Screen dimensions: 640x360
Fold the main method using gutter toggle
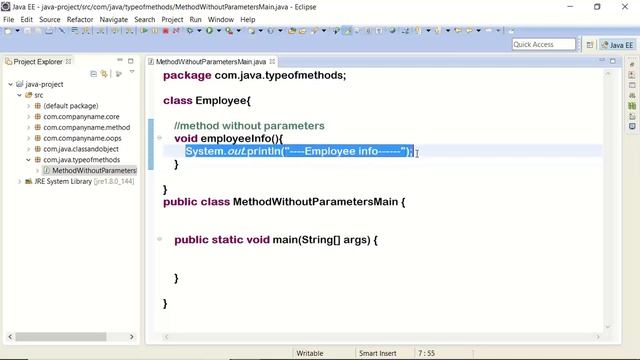pos(160,239)
